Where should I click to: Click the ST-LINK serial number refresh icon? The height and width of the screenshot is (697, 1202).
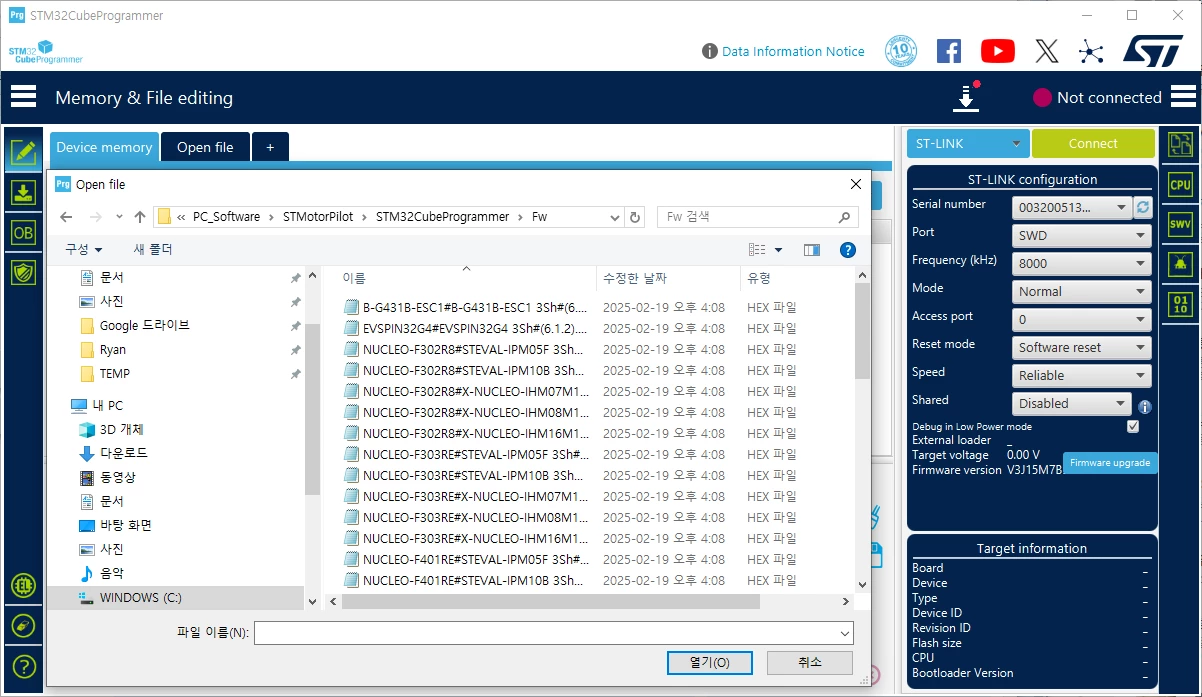coord(1144,207)
